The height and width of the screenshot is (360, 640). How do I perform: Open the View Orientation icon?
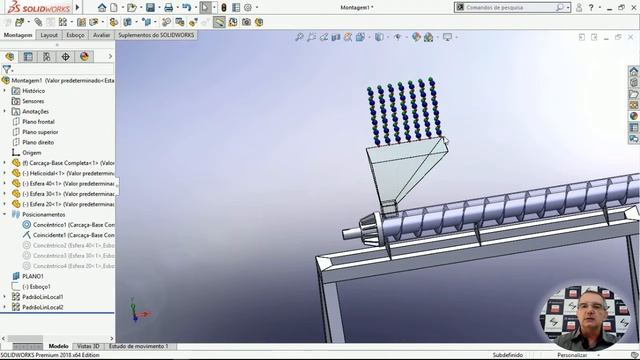point(360,37)
